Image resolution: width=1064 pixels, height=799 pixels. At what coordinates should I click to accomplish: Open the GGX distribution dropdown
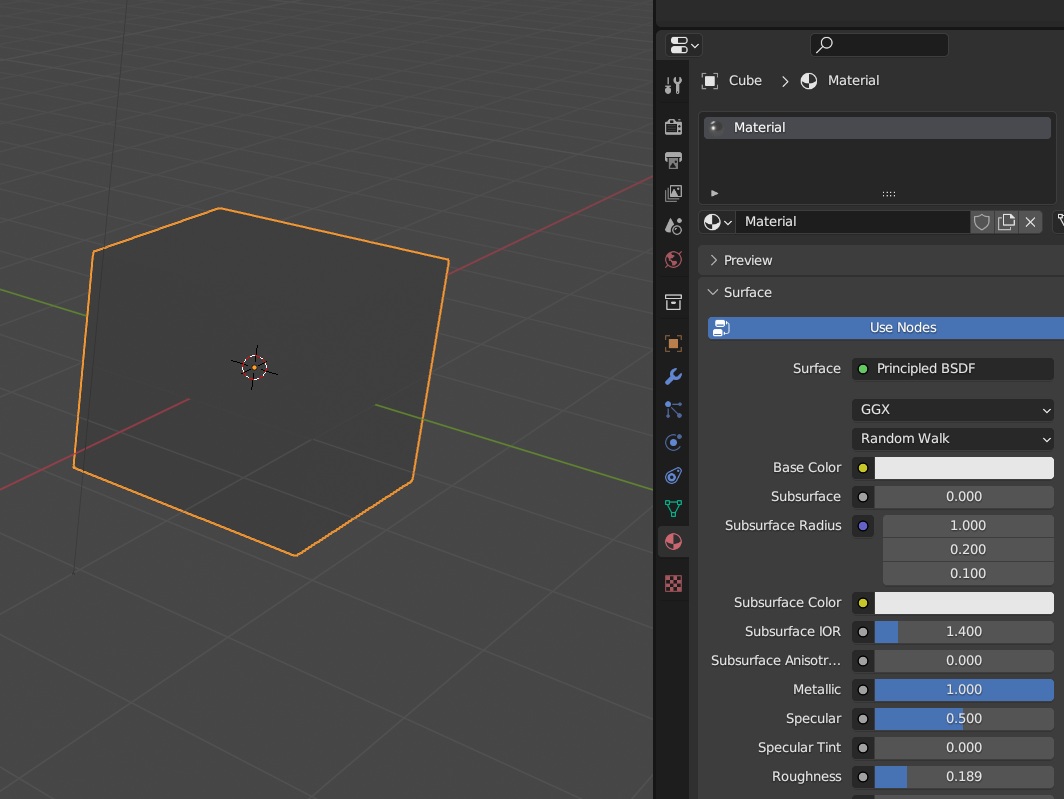point(953,410)
